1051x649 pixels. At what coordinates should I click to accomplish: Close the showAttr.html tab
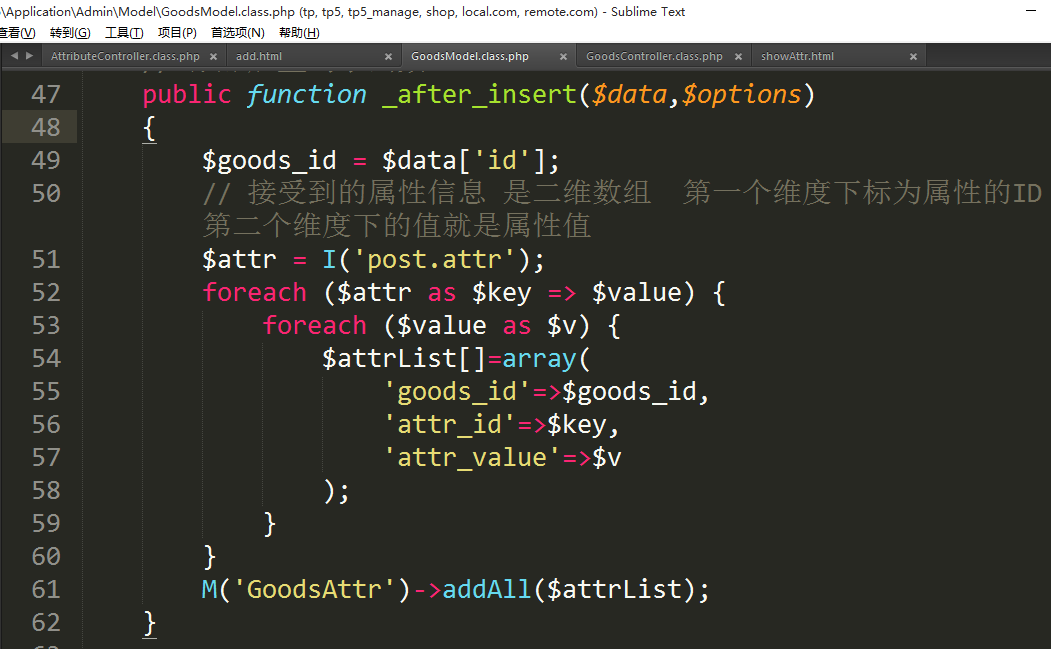point(913,57)
